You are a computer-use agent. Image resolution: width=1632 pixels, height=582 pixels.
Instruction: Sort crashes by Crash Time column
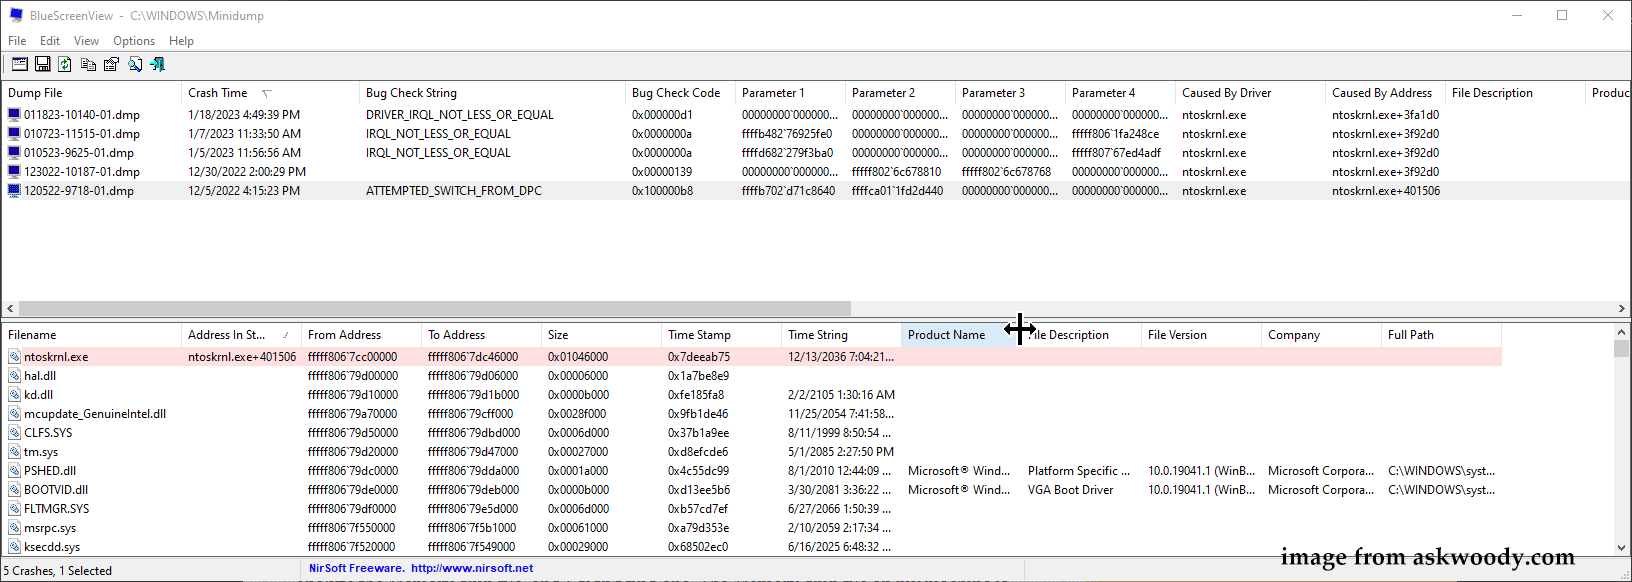270,93
